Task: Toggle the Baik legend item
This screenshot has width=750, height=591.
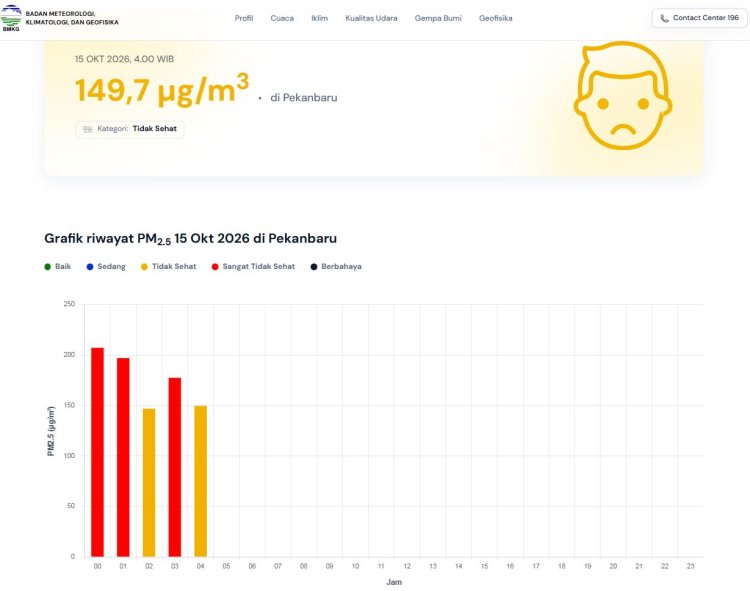Action: (57, 266)
